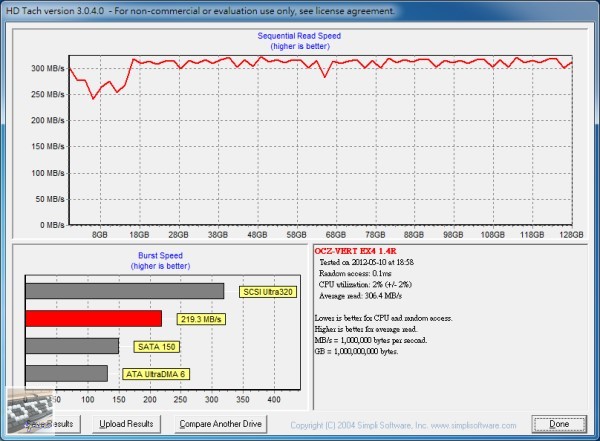
Task: Click the burst axis value 400
Action: pos(274,400)
